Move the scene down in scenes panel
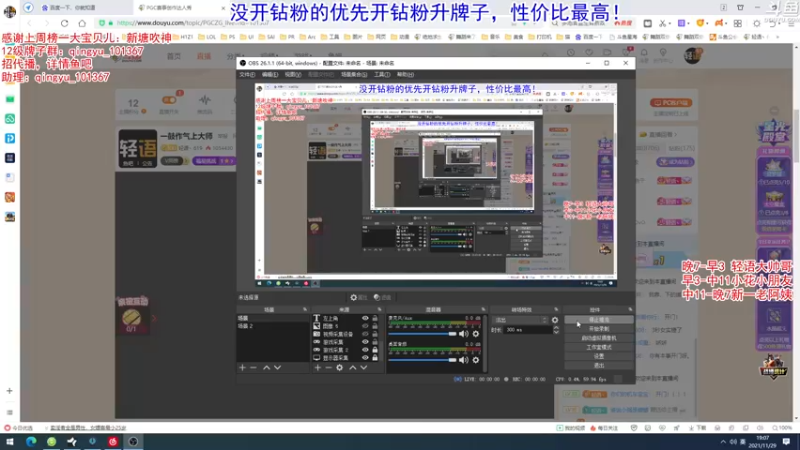This screenshot has width=800, height=450. click(x=278, y=367)
